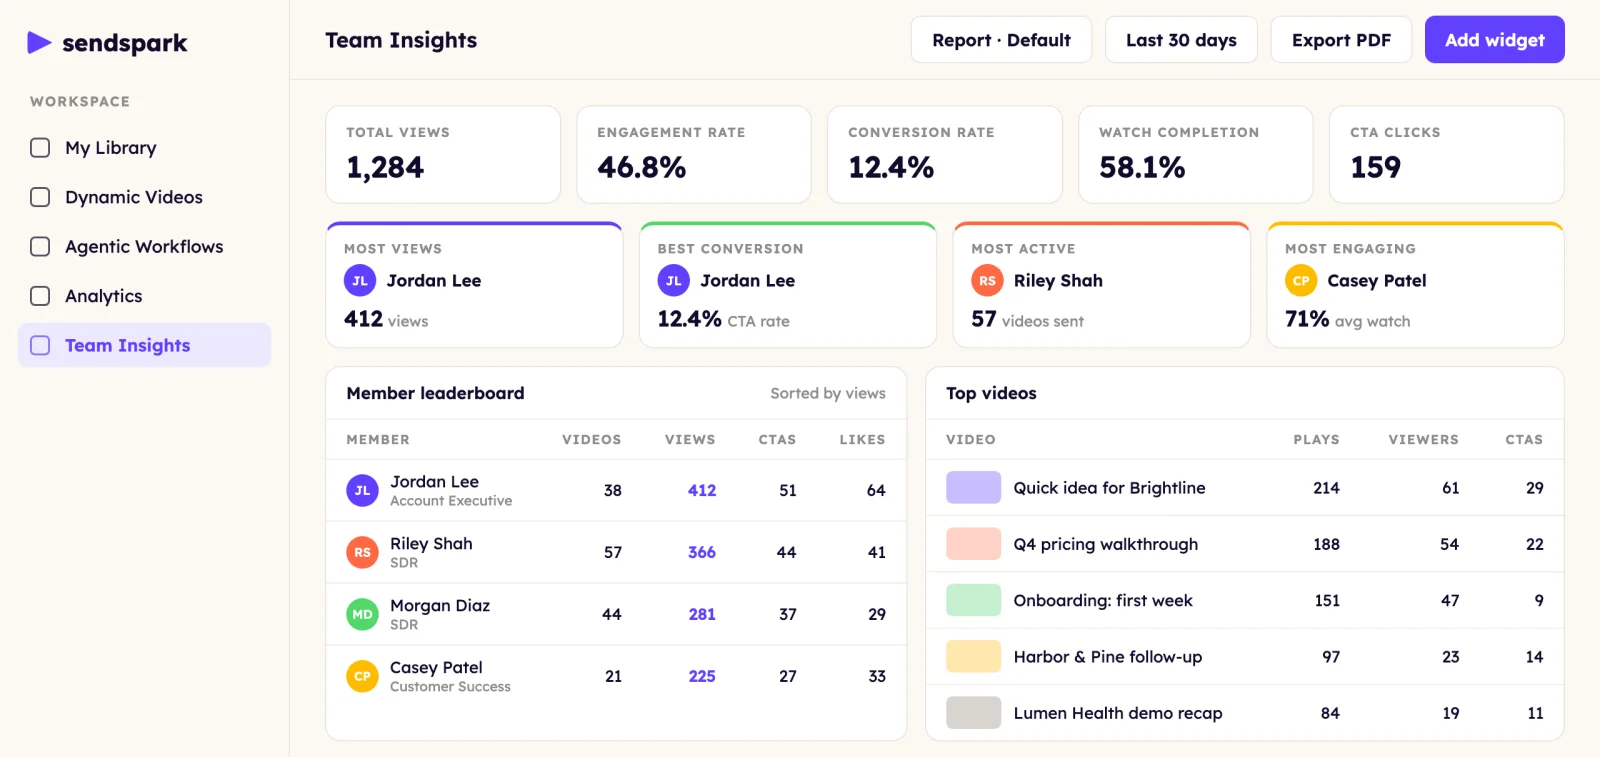Screen dimensions: 1600x757
Task: Click JL avatar in Best Conversion card
Action: tap(674, 281)
